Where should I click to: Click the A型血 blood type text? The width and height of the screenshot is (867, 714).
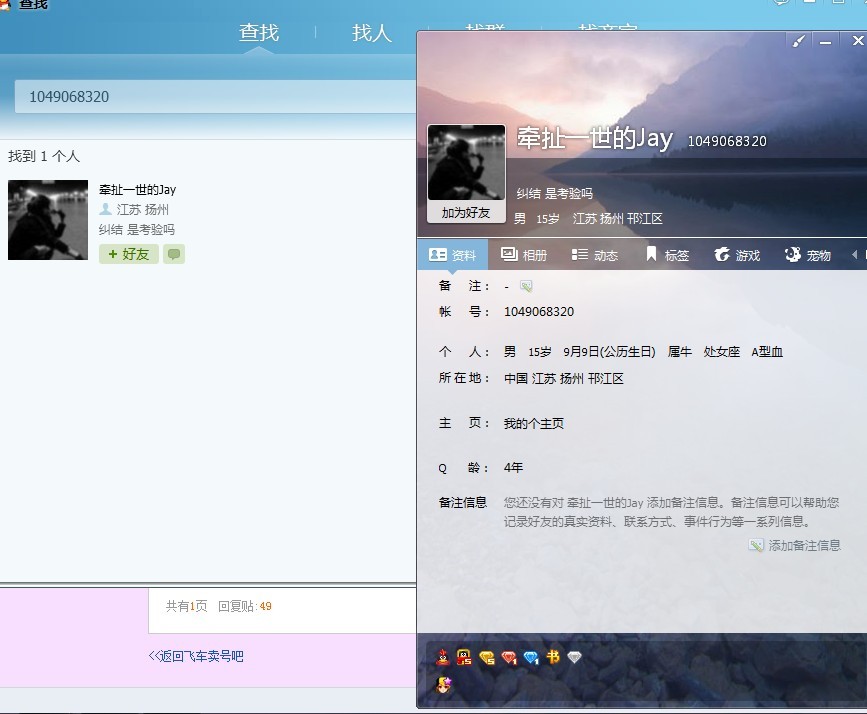pyautogui.click(x=767, y=352)
